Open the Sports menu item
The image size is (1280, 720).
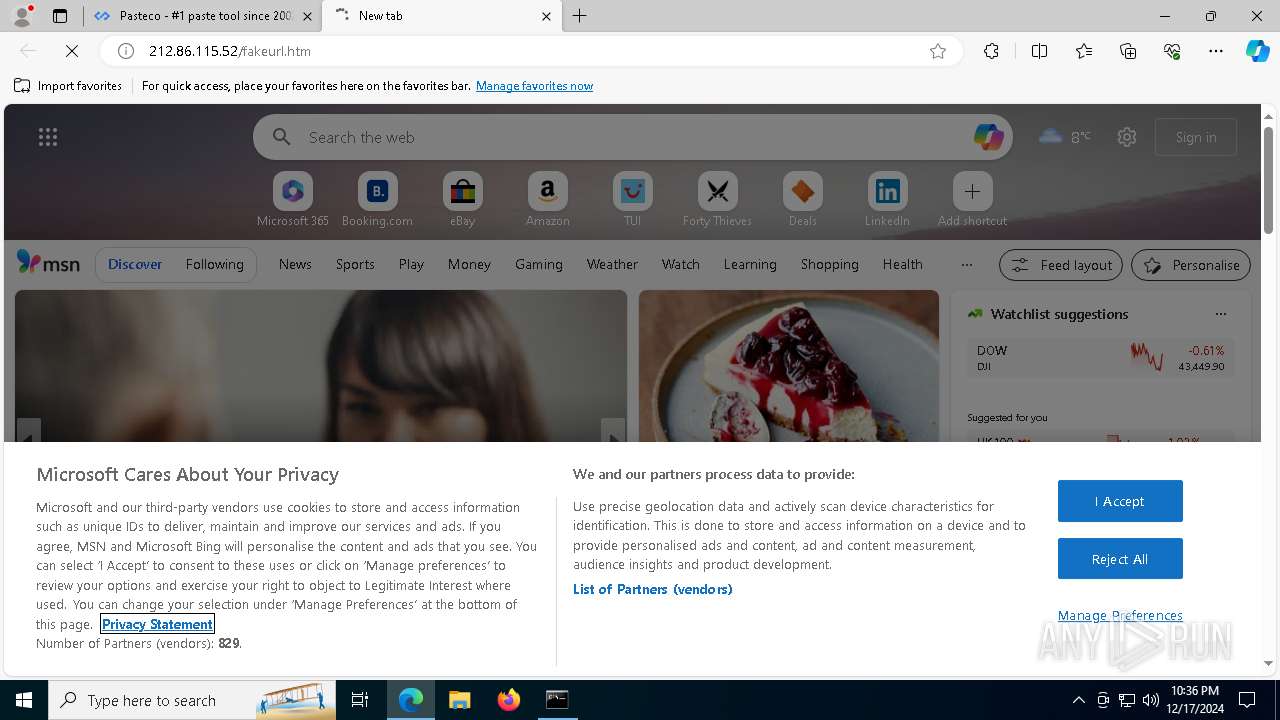tap(355, 264)
